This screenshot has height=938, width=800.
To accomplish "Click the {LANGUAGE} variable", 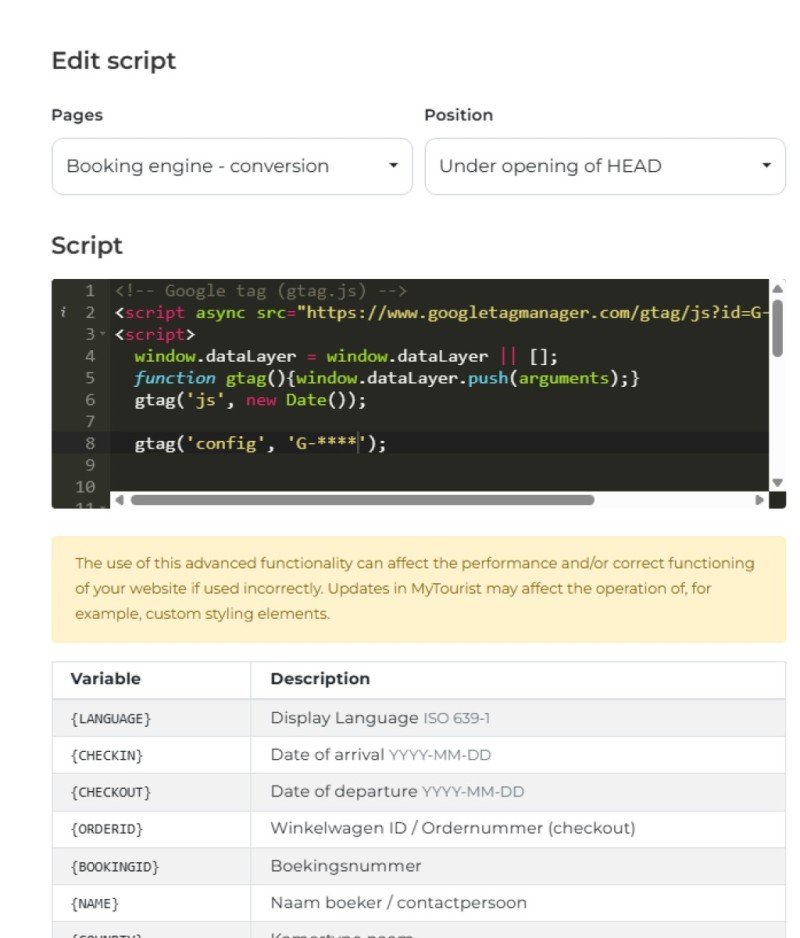I will click(x=111, y=719).
